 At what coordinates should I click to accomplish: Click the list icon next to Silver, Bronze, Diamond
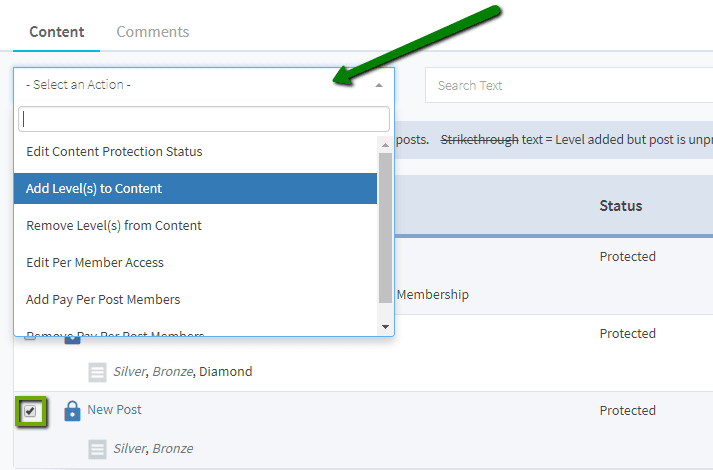(x=97, y=372)
